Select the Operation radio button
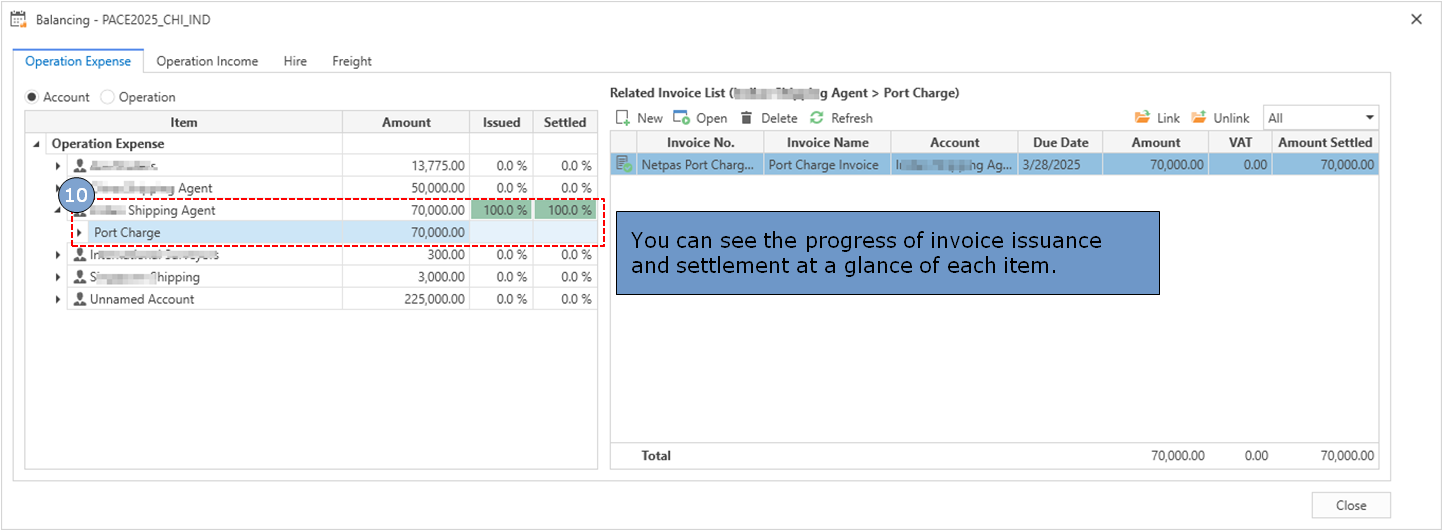Viewport: 1443px width, 531px height. [108, 97]
